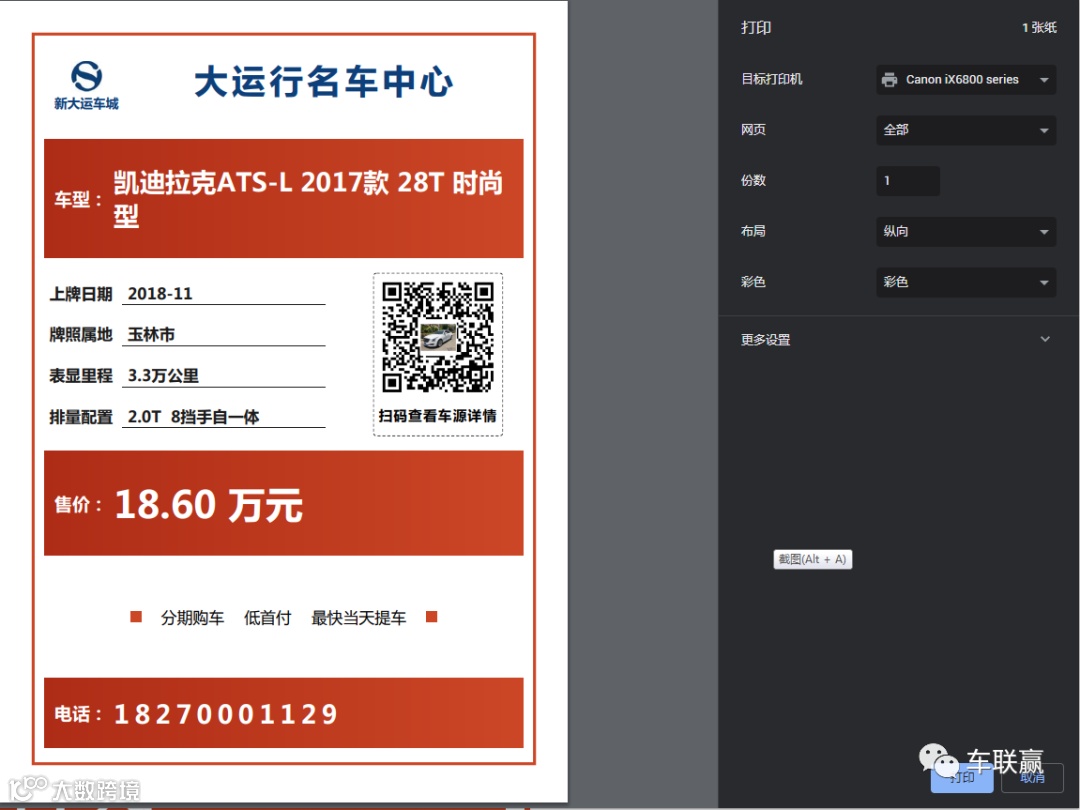Open the 彩色 color dropdown
1080x810 pixels.
click(966, 282)
